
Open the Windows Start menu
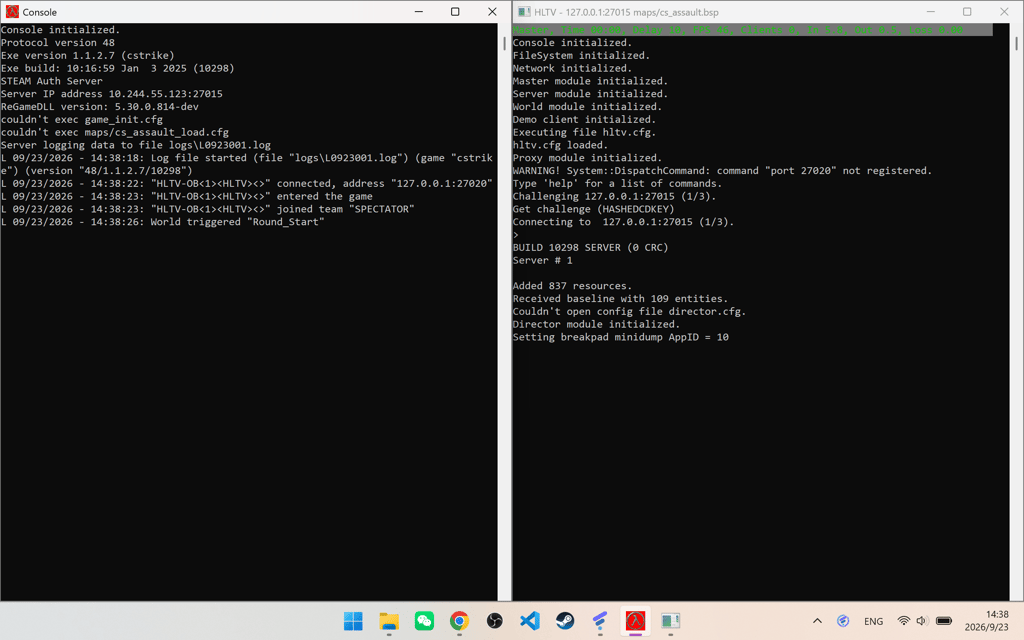point(353,620)
